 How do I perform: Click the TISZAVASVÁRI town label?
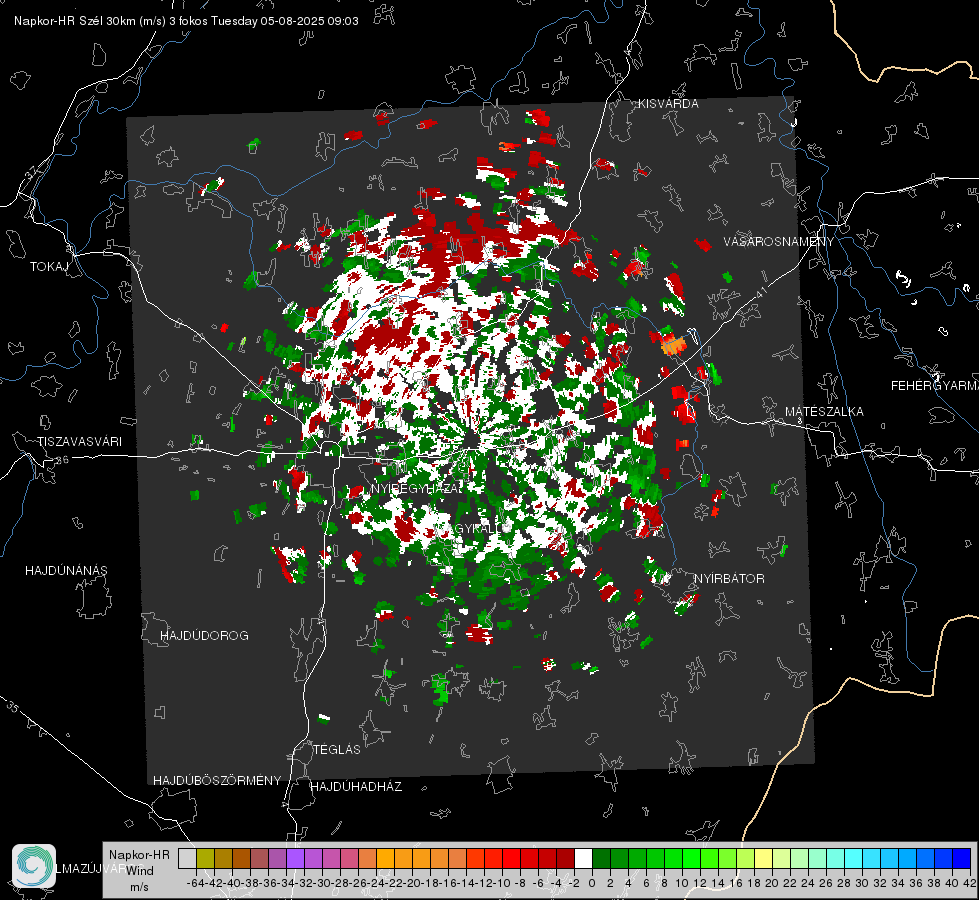tap(79, 442)
